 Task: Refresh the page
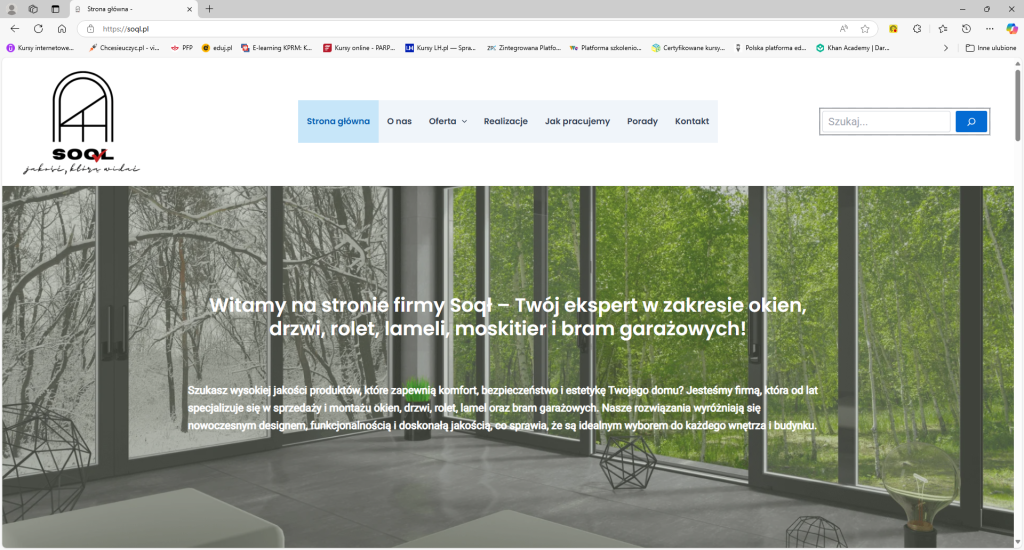coord(38,29)
